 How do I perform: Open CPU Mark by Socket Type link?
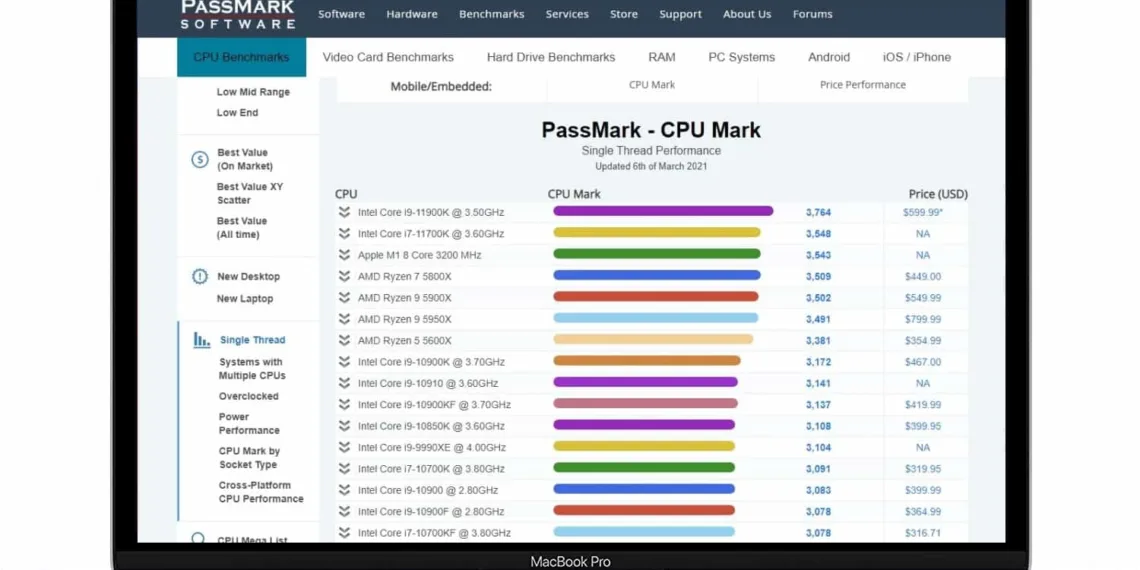click(249, 457)
